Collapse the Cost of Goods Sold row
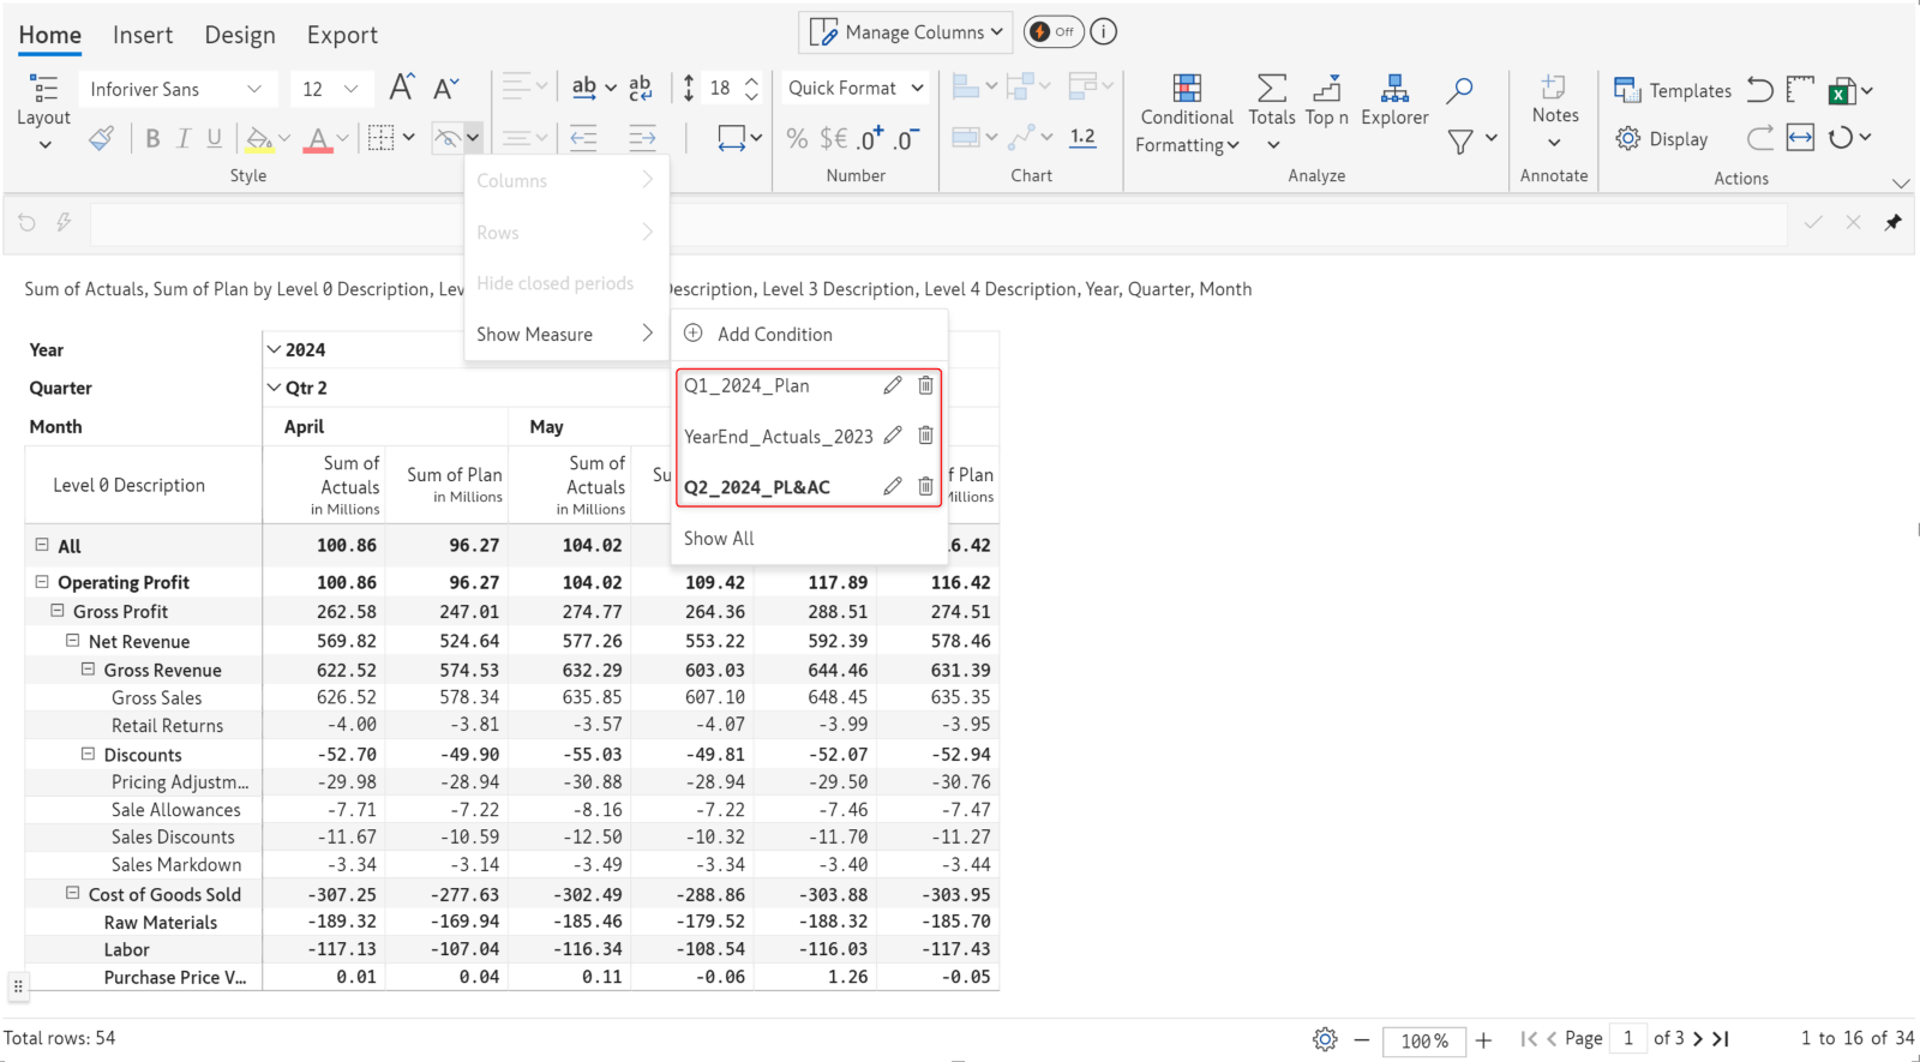 (x=72, y=893)
